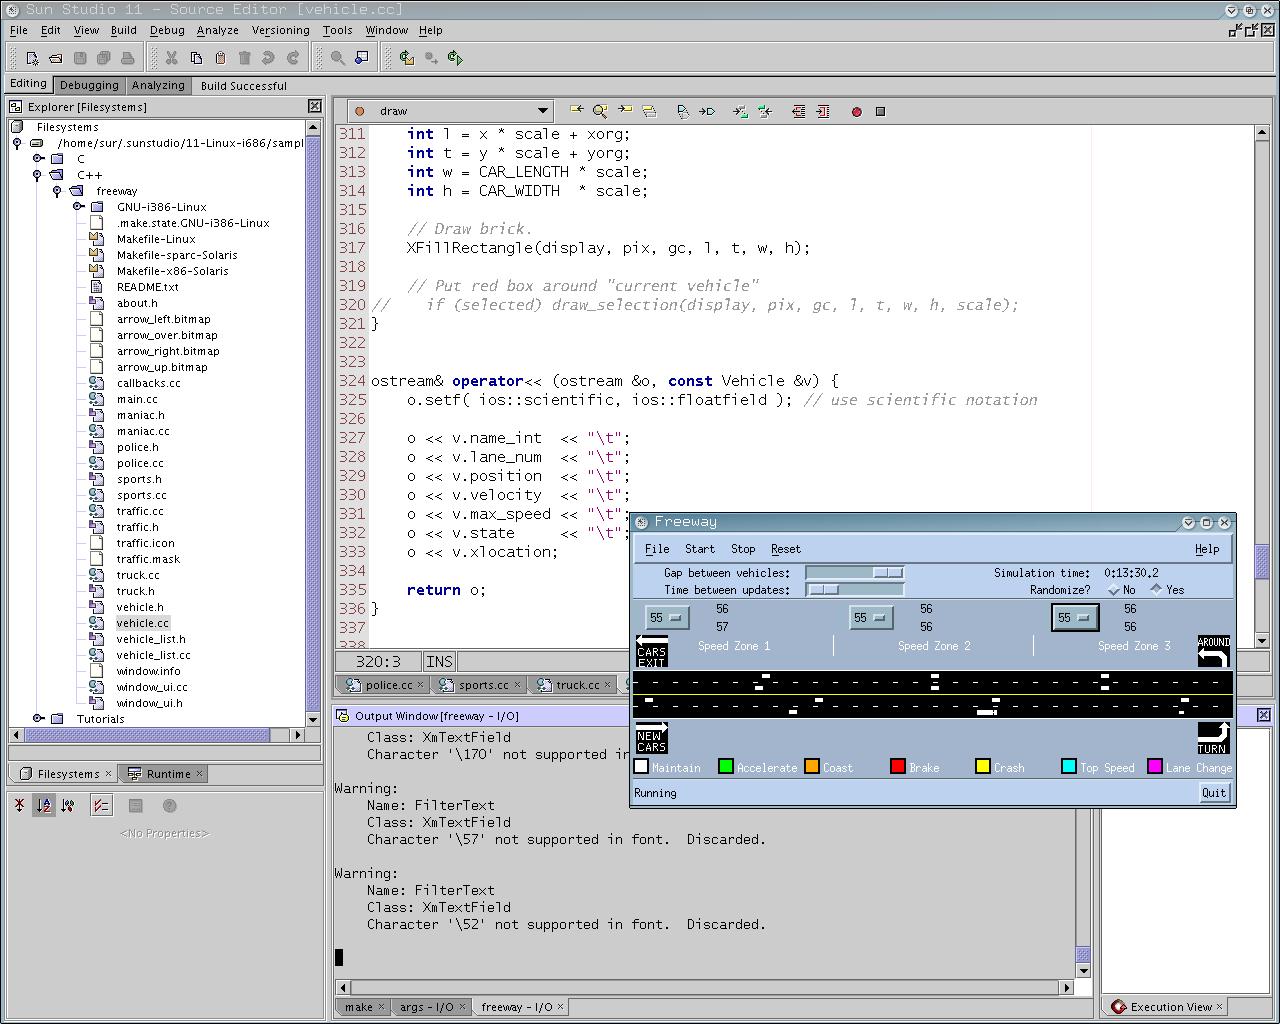Expand the C folder node
This screenshot has height=1024, width=1280.
click(37, 159)
